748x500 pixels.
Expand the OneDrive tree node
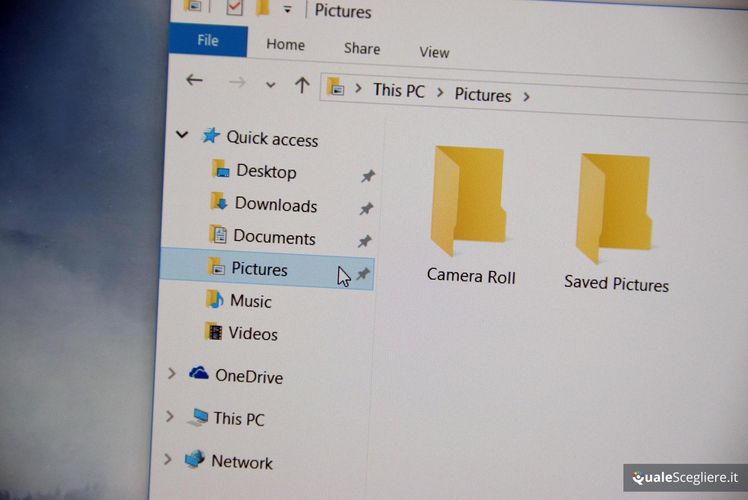[x=171, y=373]
